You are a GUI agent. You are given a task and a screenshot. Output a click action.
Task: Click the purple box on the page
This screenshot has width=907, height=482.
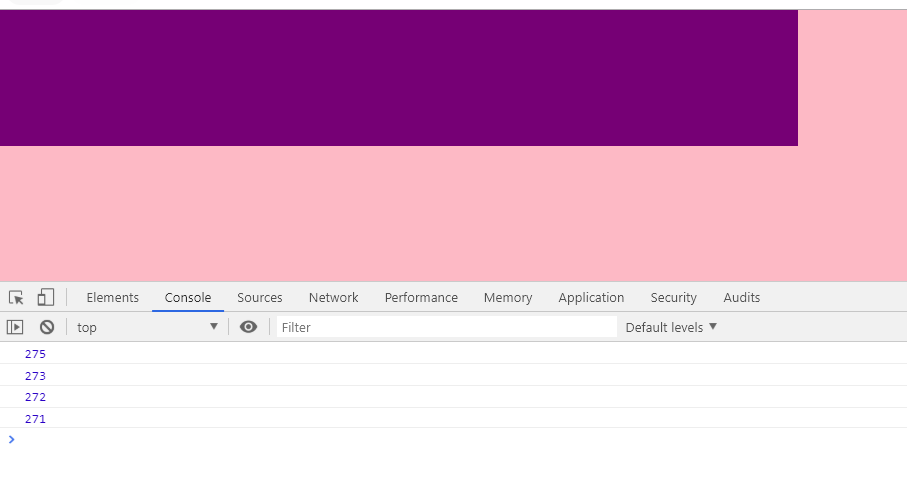(x=399, y=78)
